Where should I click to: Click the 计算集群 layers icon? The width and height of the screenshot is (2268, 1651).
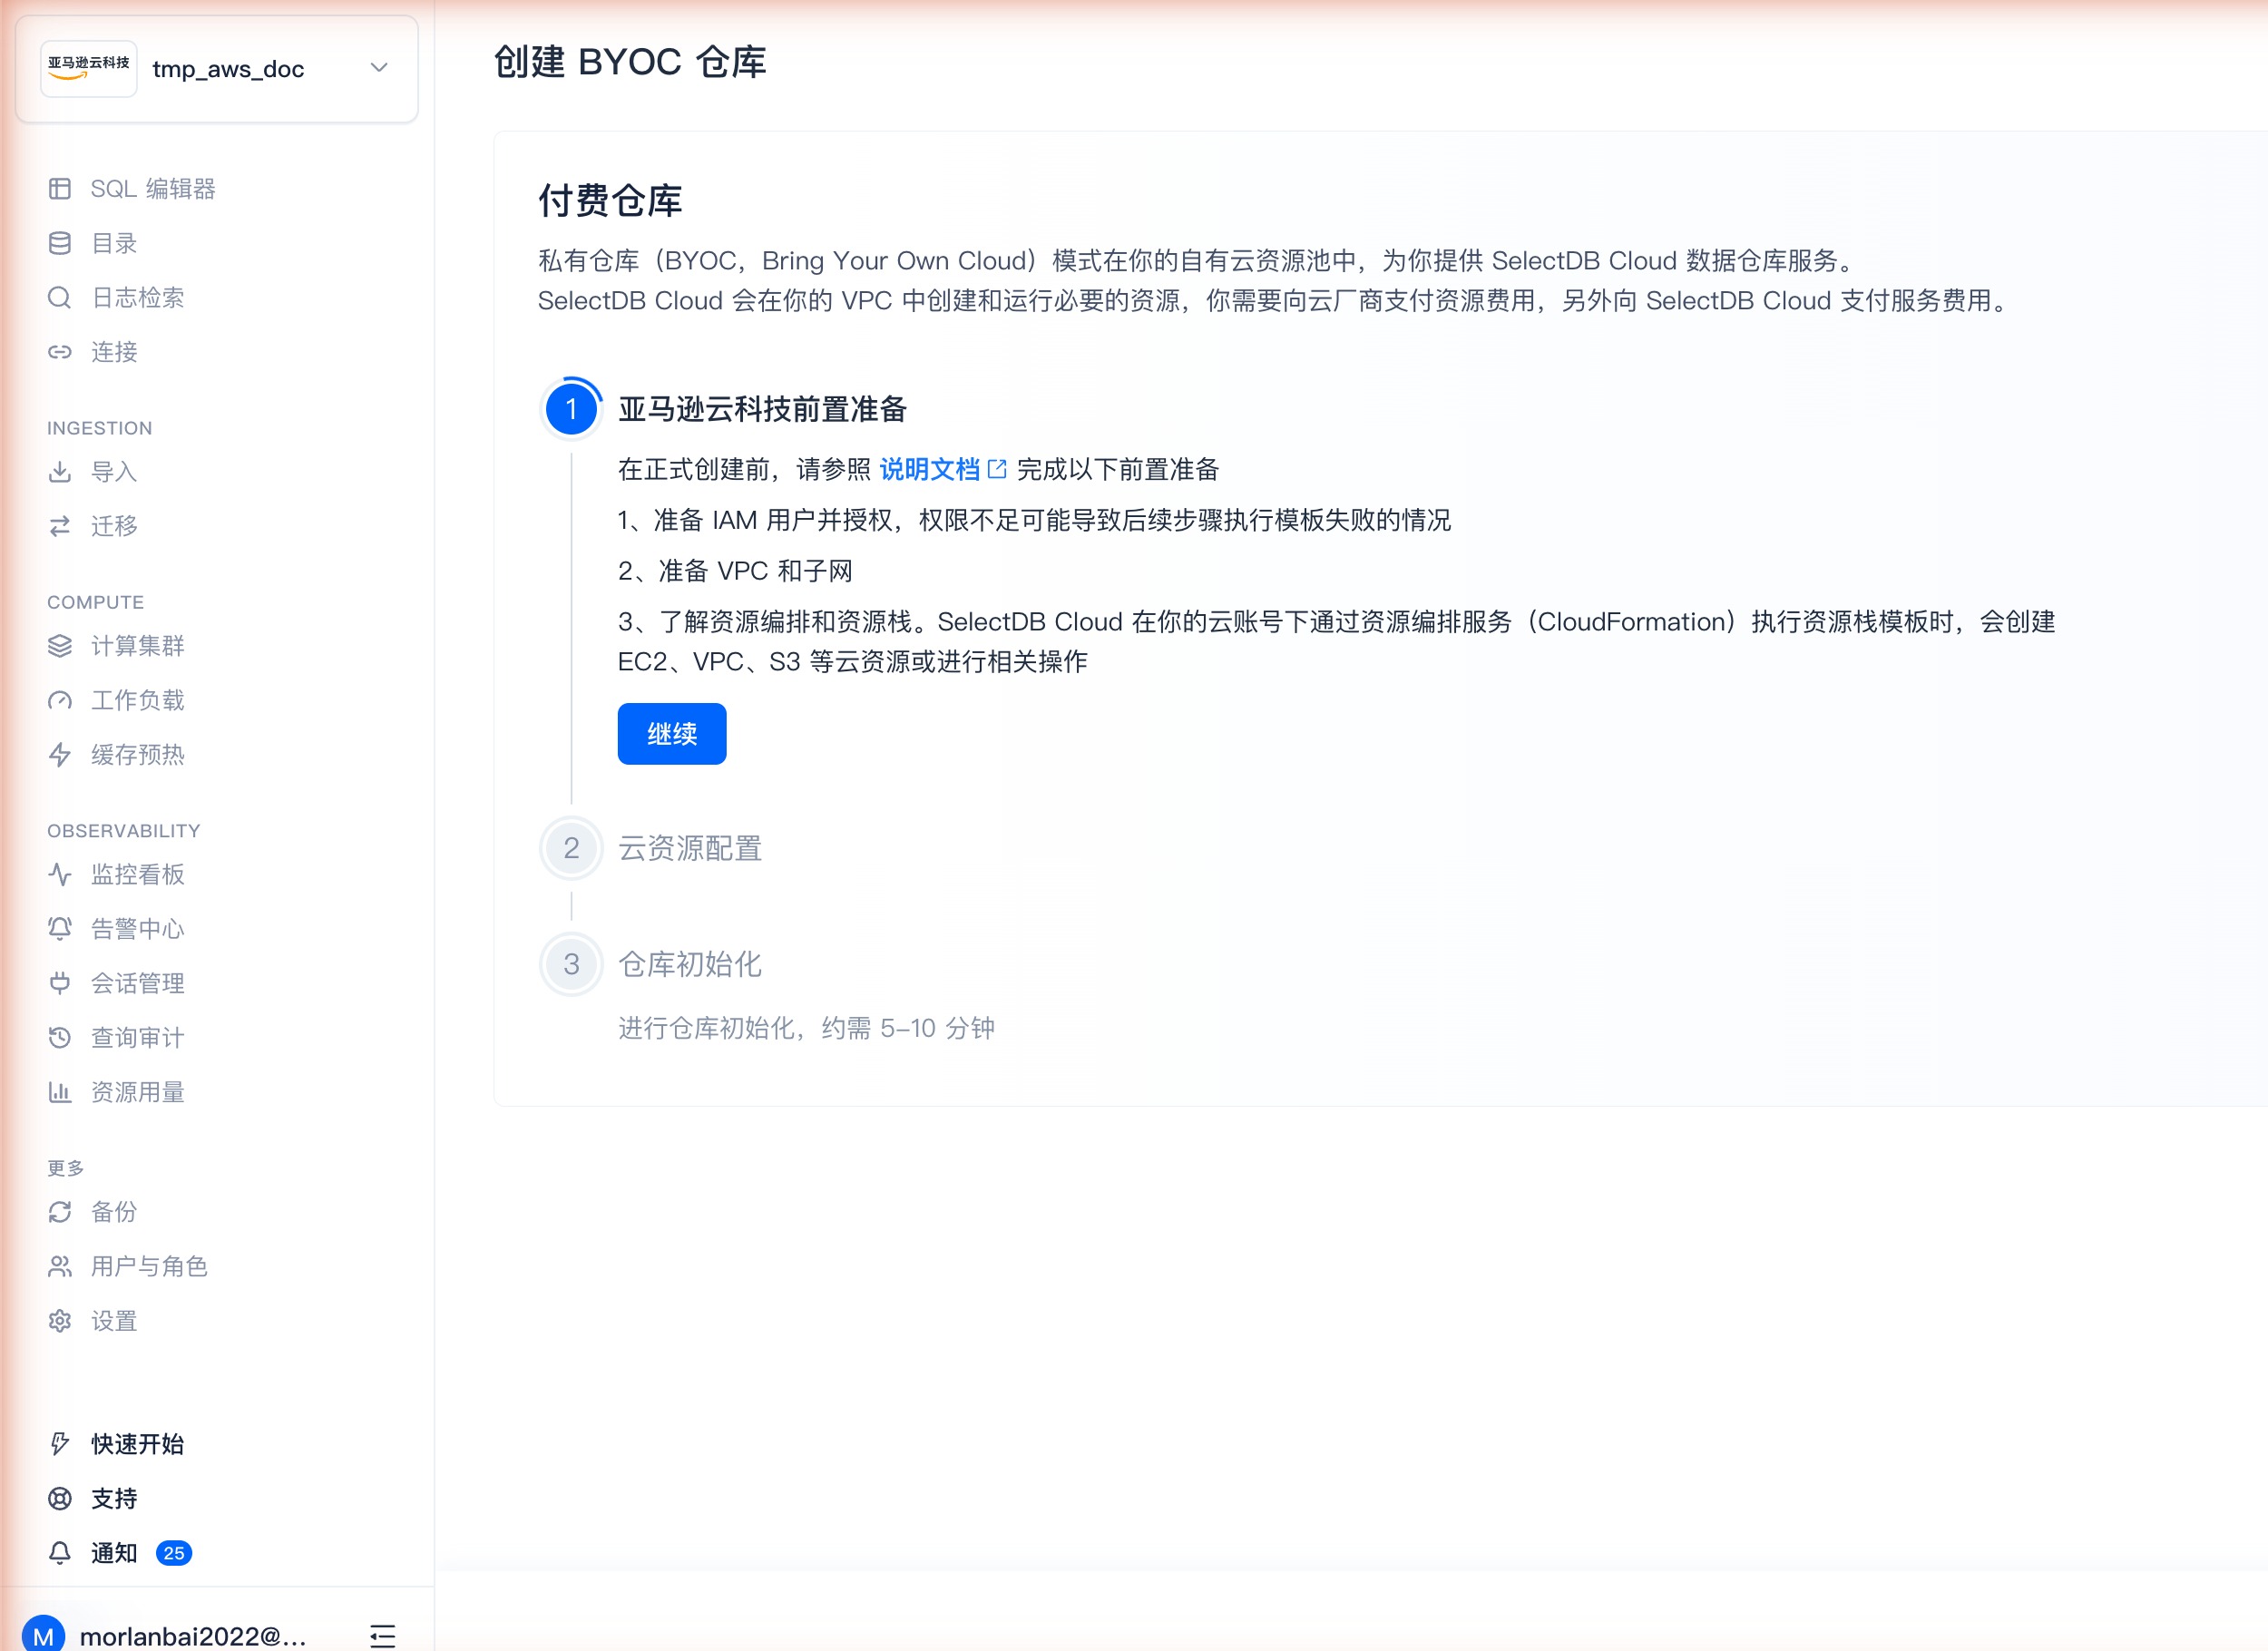(x=60, y=646)
